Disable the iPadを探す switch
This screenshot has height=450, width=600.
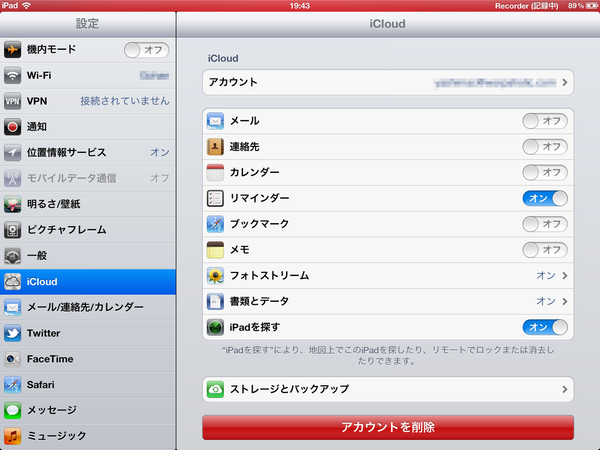545,327
